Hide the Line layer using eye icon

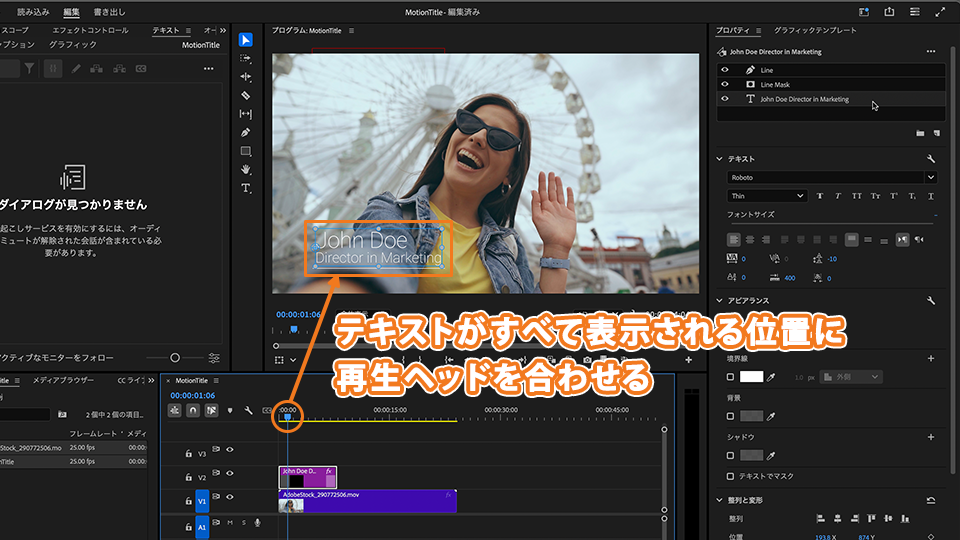coord(725,70)
